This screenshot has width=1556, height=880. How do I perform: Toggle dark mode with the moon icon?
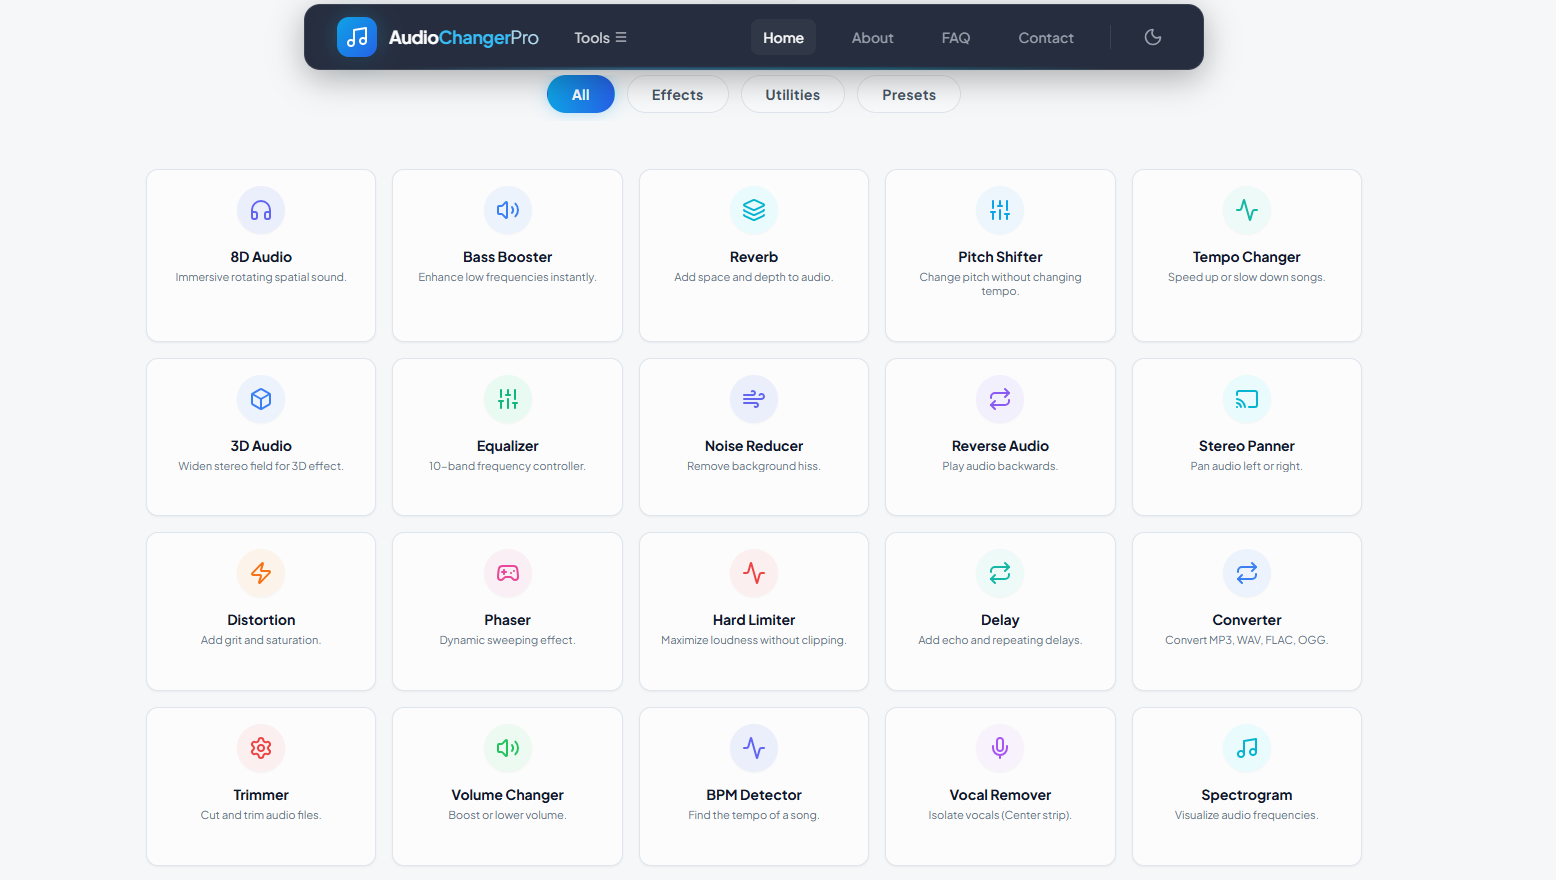[1152, 37]
